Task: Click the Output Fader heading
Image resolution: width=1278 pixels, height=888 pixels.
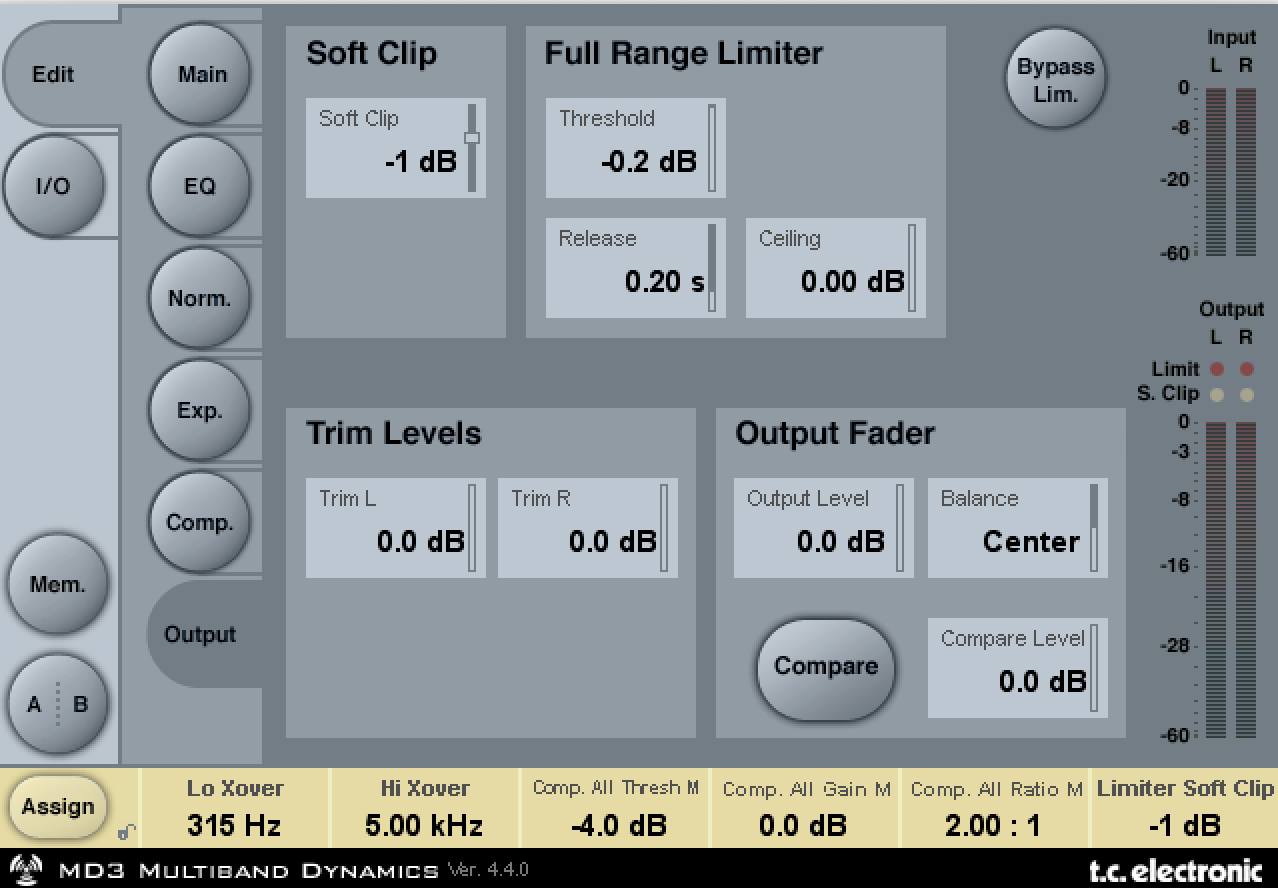Action: [835, 433]
